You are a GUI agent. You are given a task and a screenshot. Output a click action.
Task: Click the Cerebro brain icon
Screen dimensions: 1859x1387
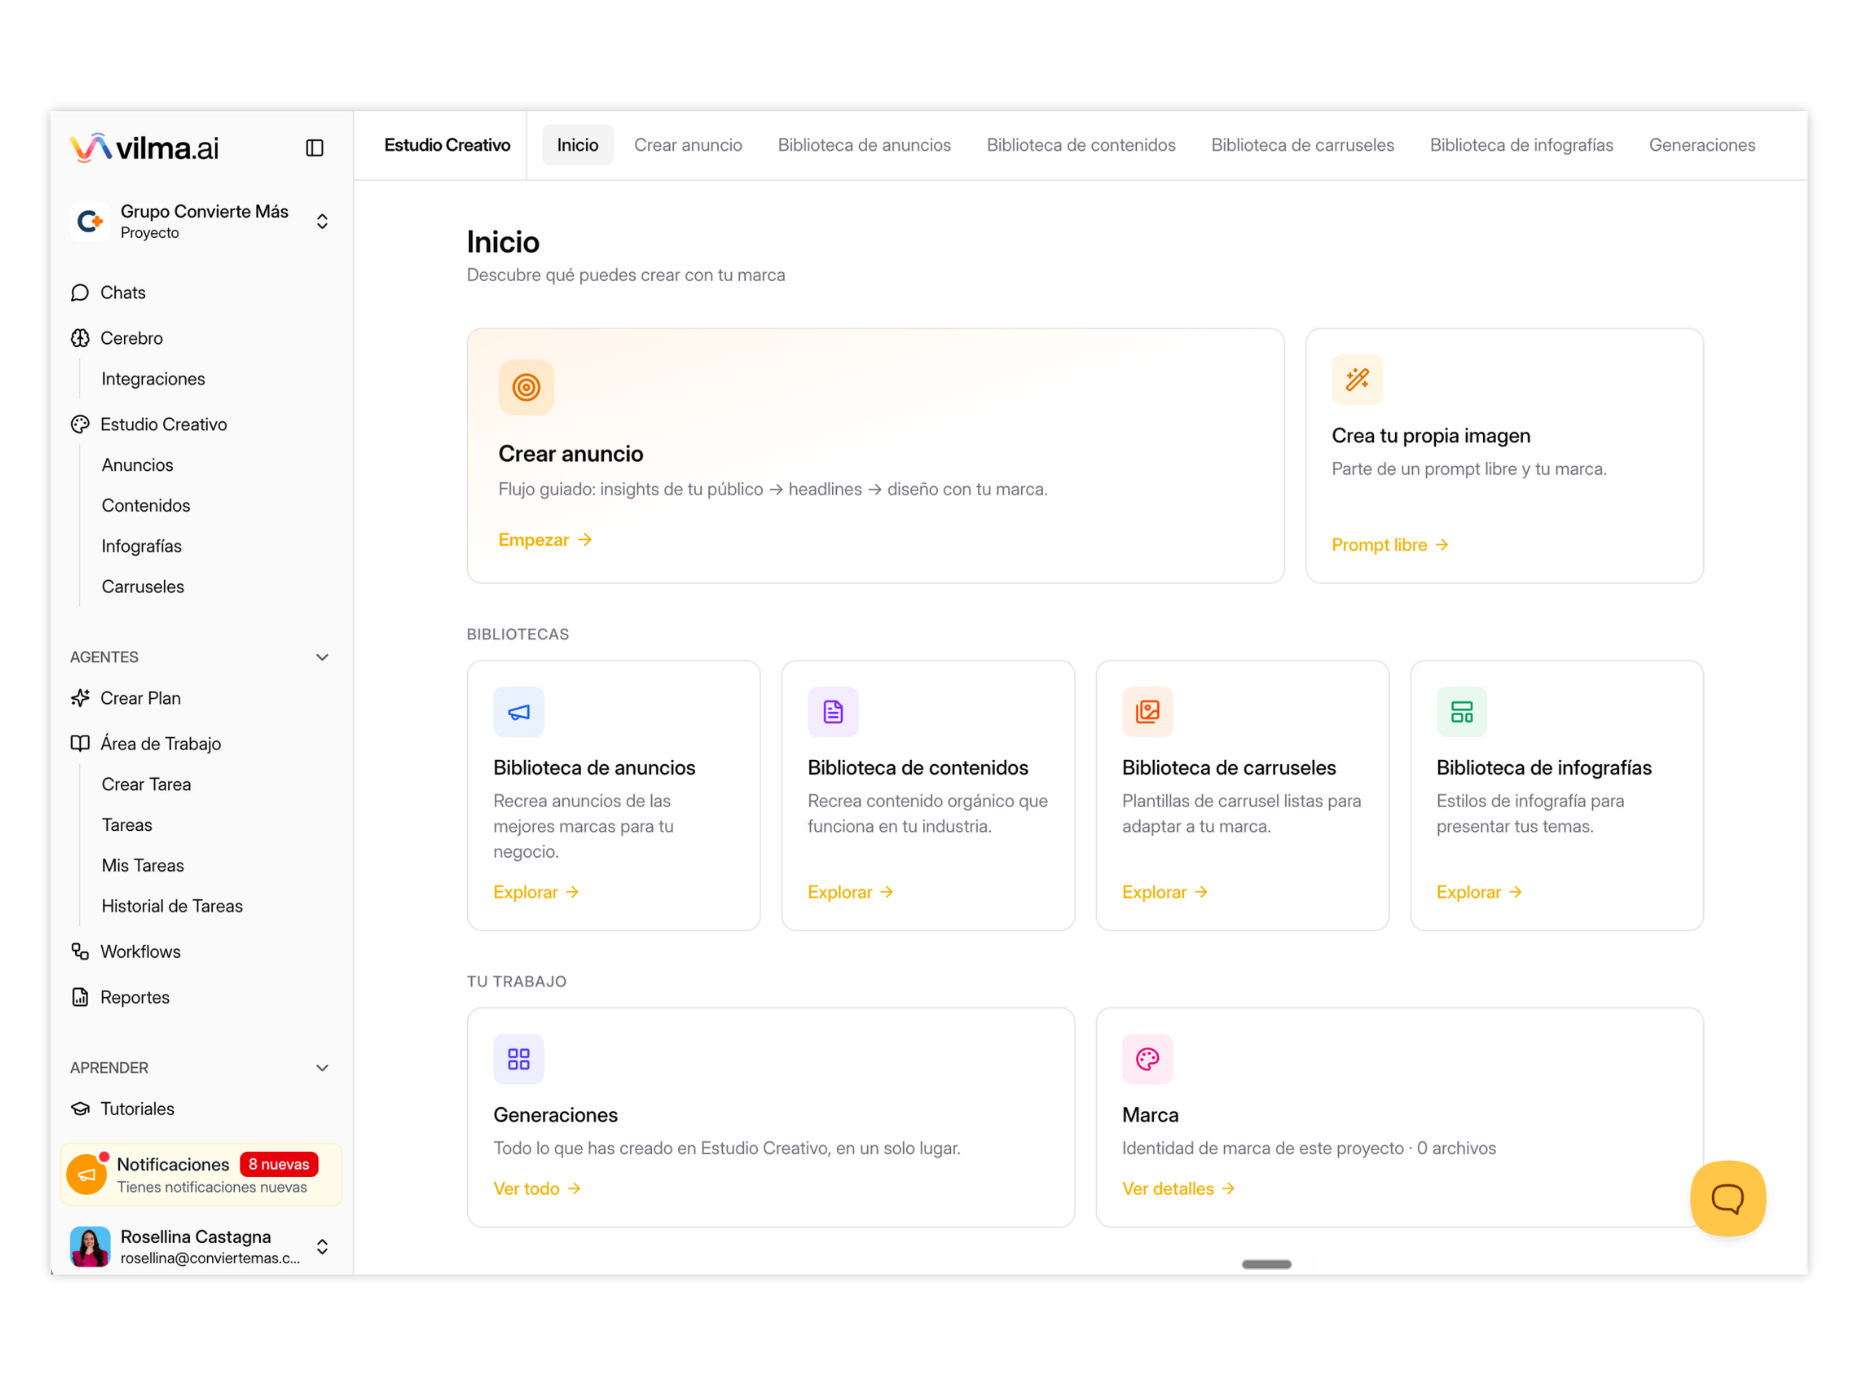tap(80, 338)
